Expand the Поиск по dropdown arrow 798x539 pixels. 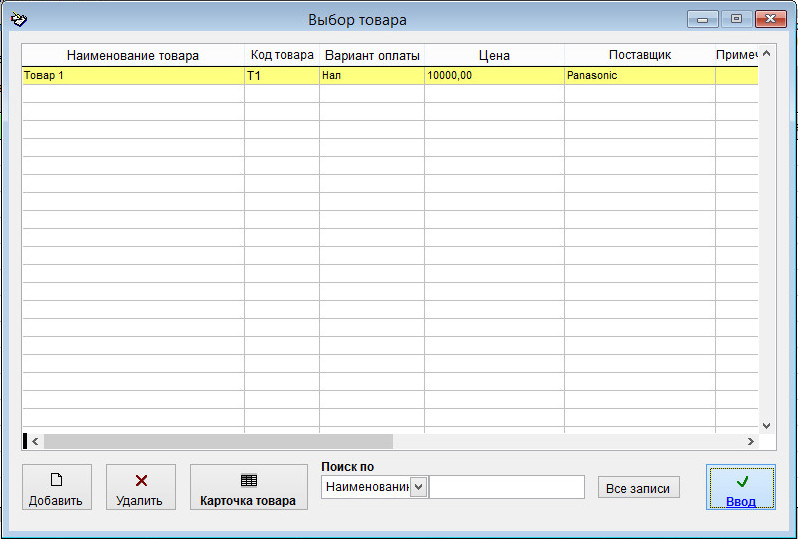[x=418, y=487]
